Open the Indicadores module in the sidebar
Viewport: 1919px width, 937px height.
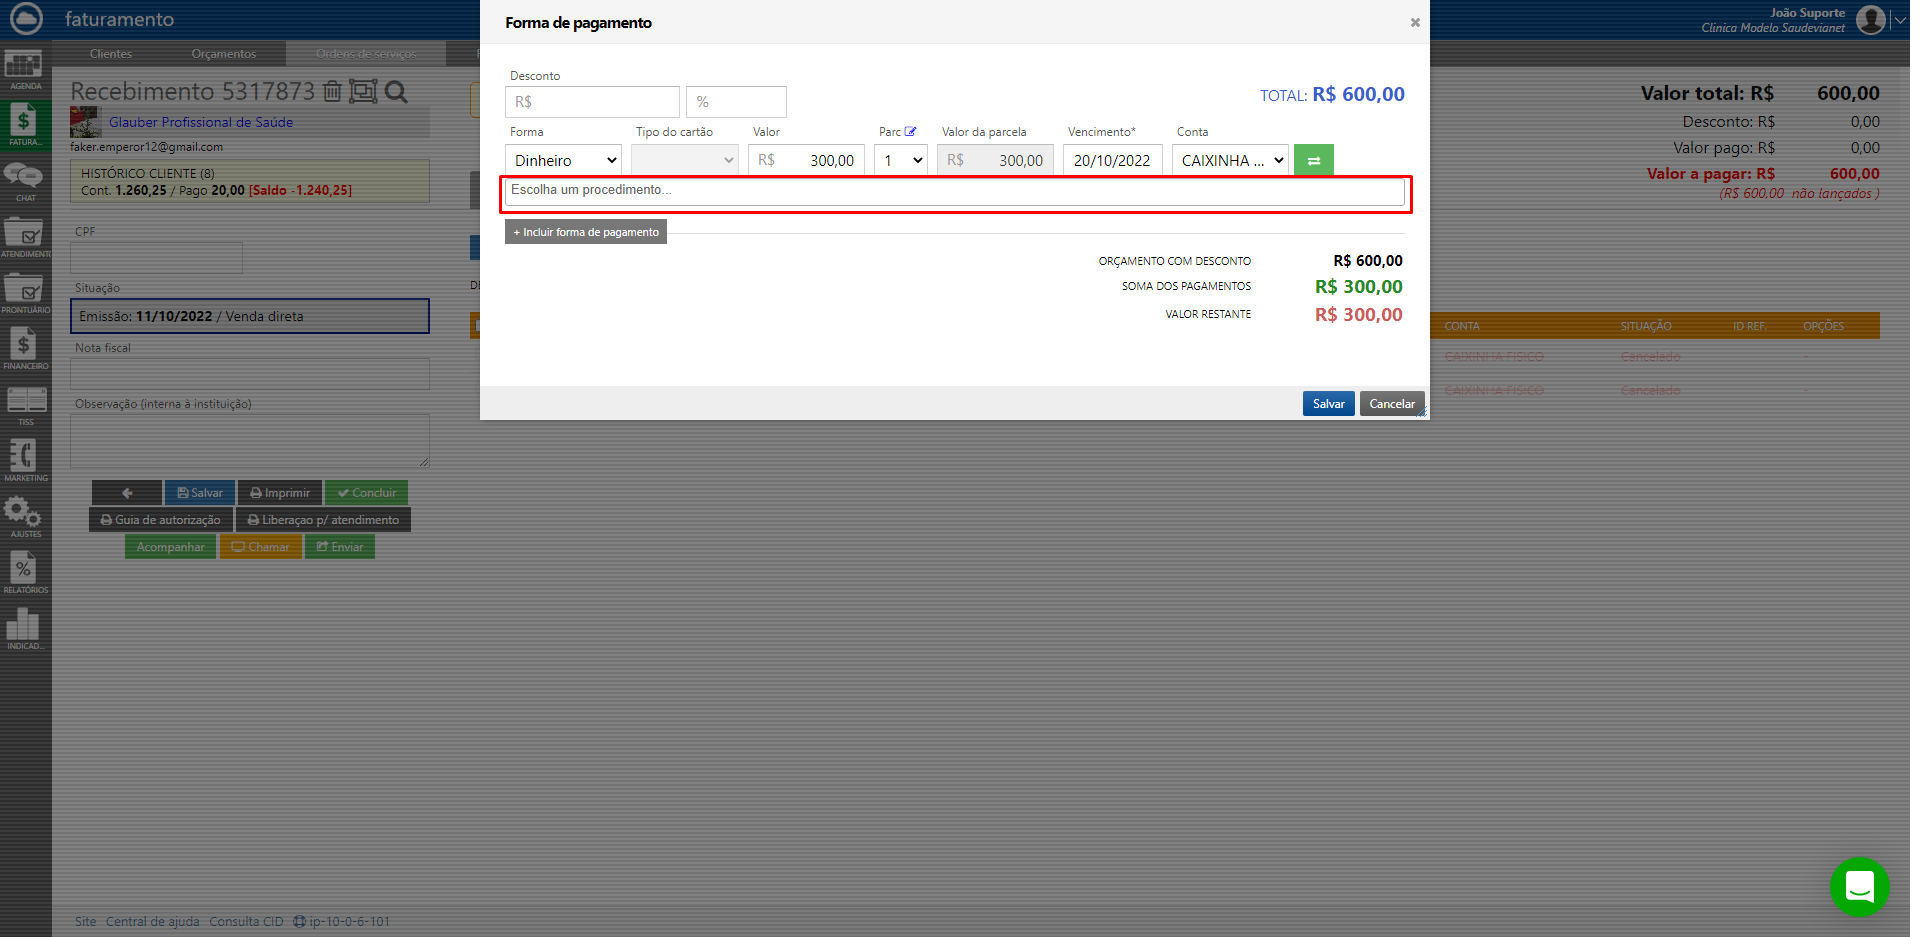pos(25,630)
